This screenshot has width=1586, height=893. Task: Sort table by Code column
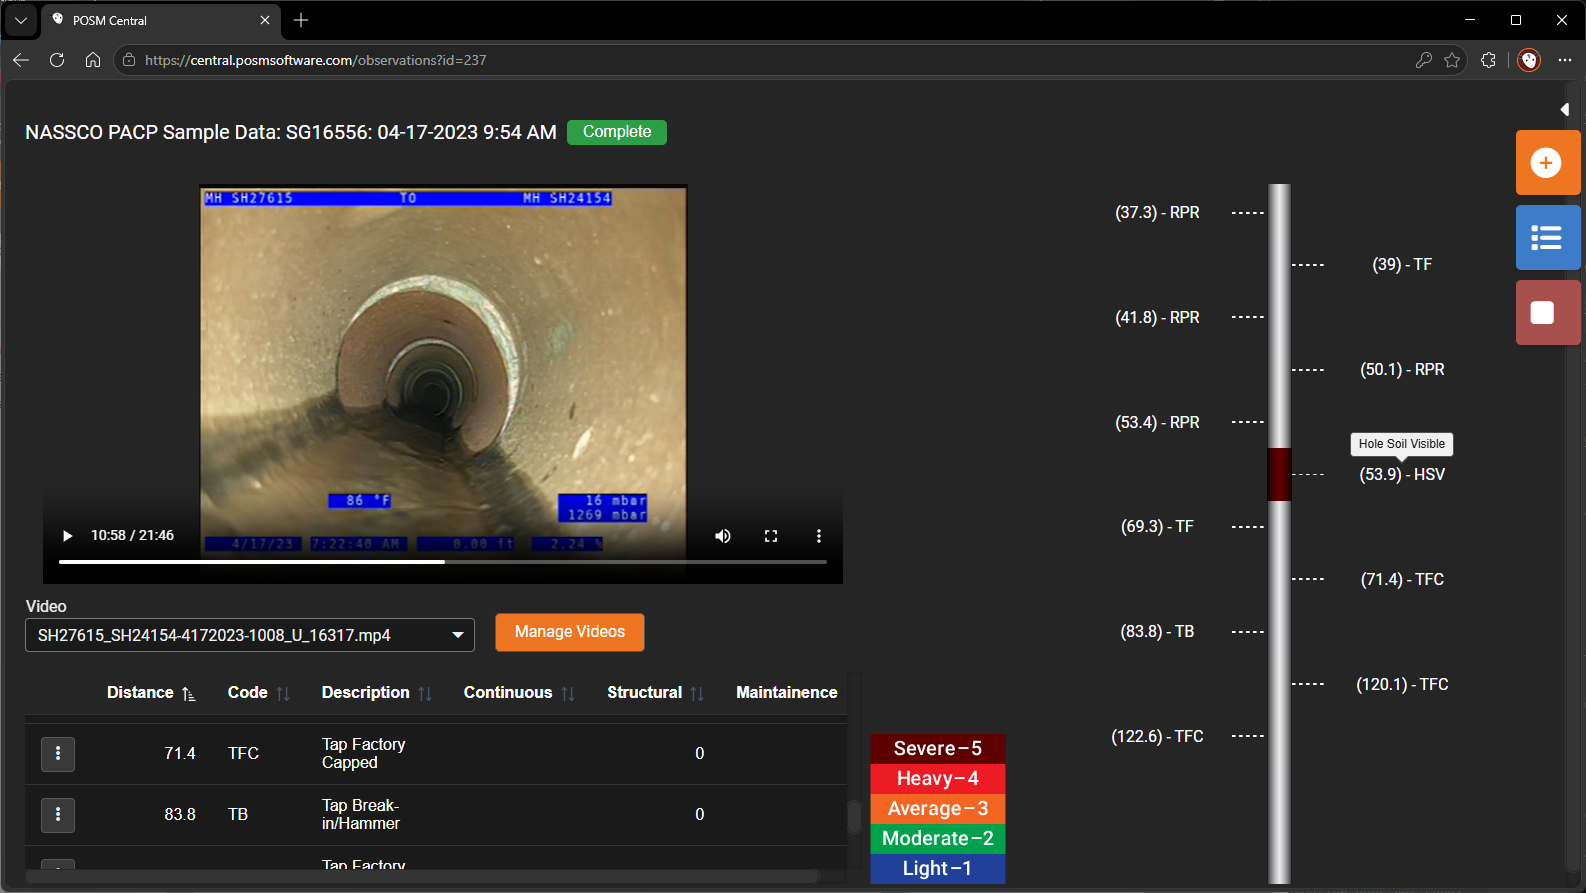tap(258, 693)
